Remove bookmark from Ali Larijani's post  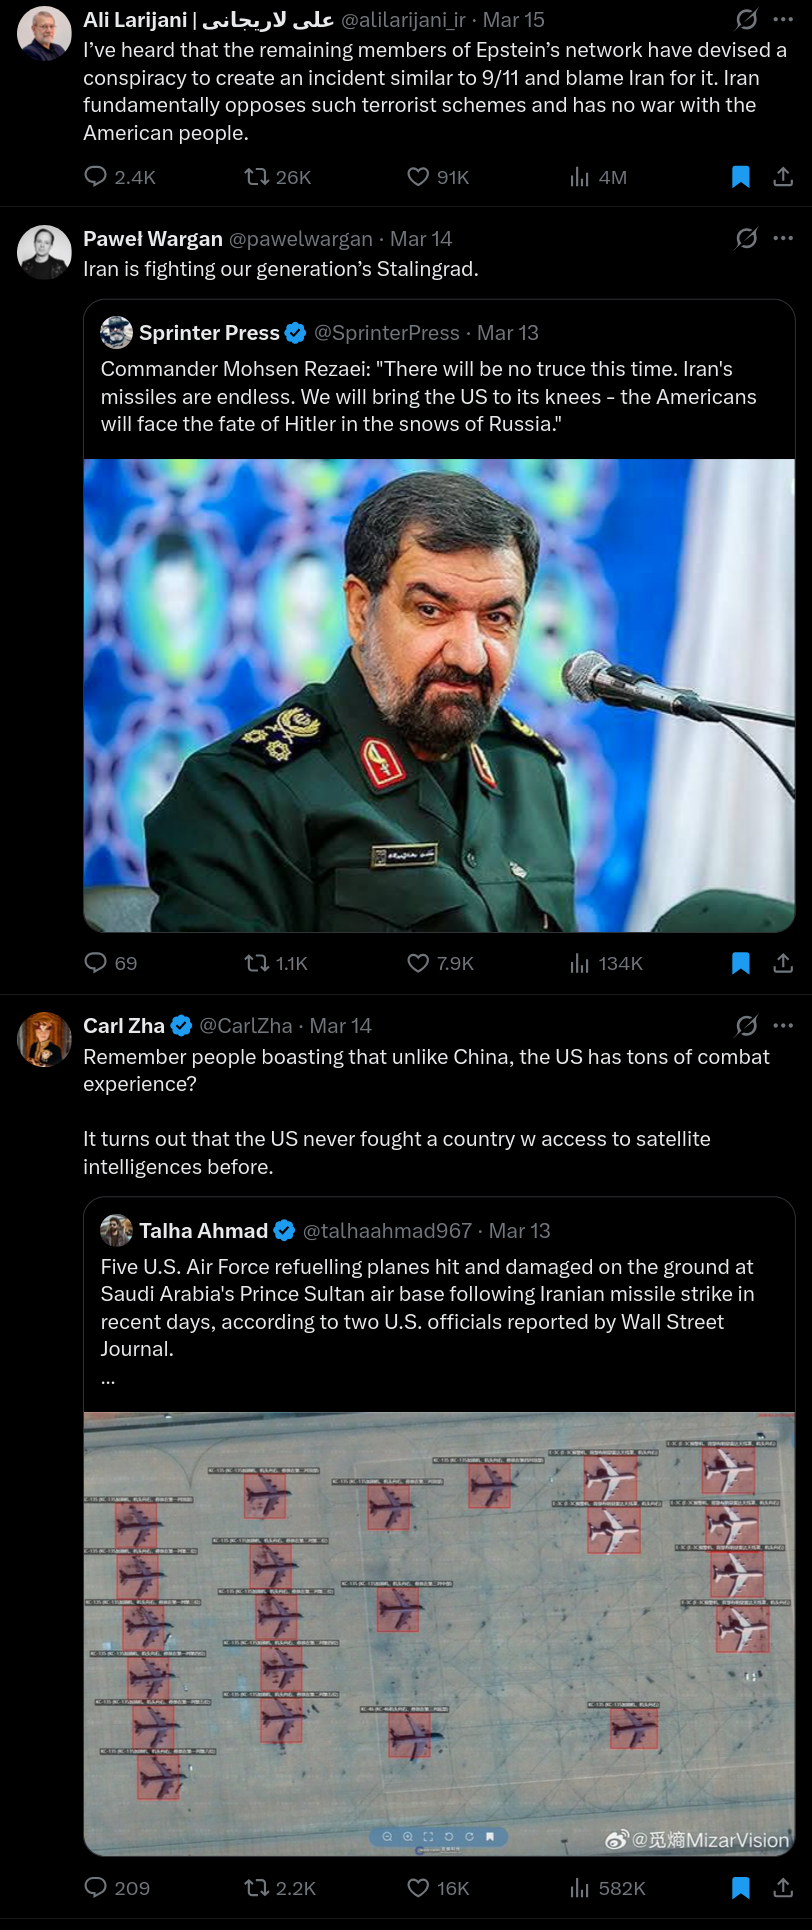(x=741, y=177)
